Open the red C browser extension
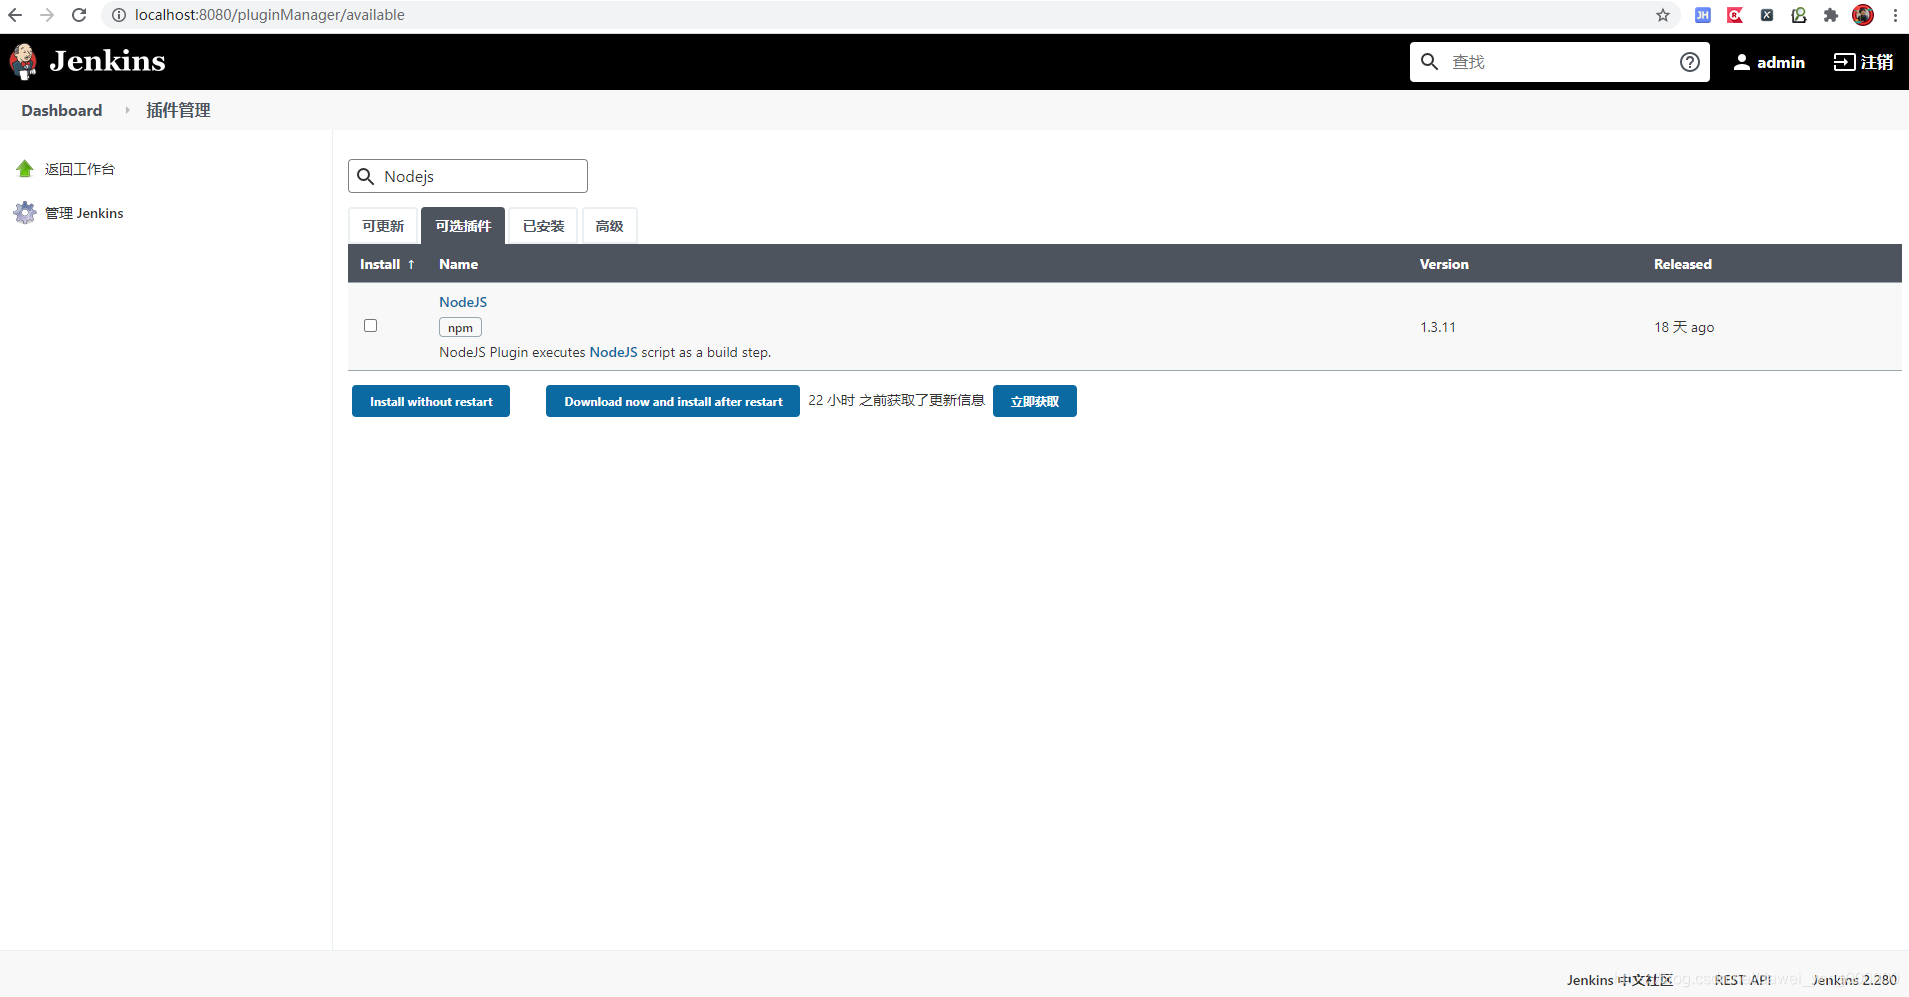The image size is (1909, 997). [1735, 15]
